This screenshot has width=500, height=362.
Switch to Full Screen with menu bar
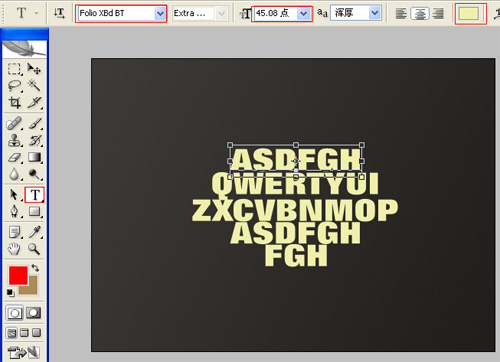(x=24, y=333)
